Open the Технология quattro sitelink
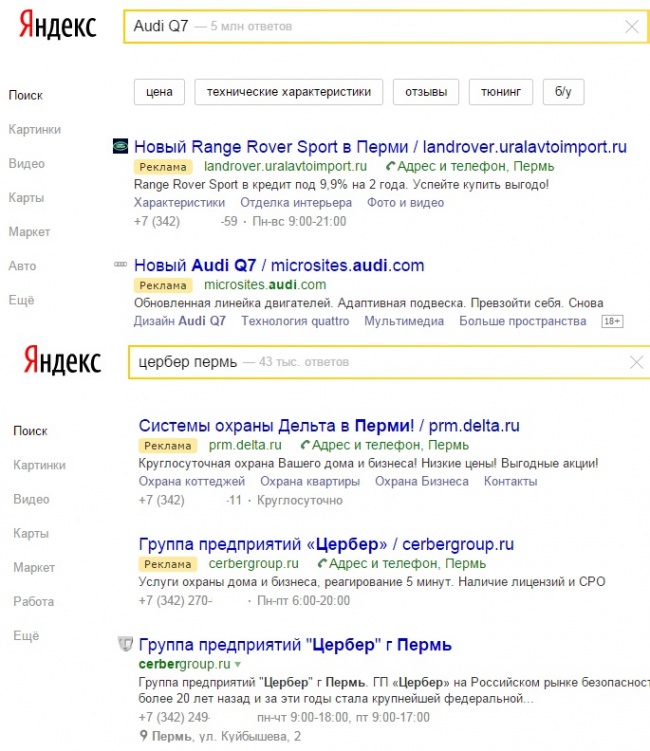The height and width of the screenshot is (751, 650). coord(295,321)
